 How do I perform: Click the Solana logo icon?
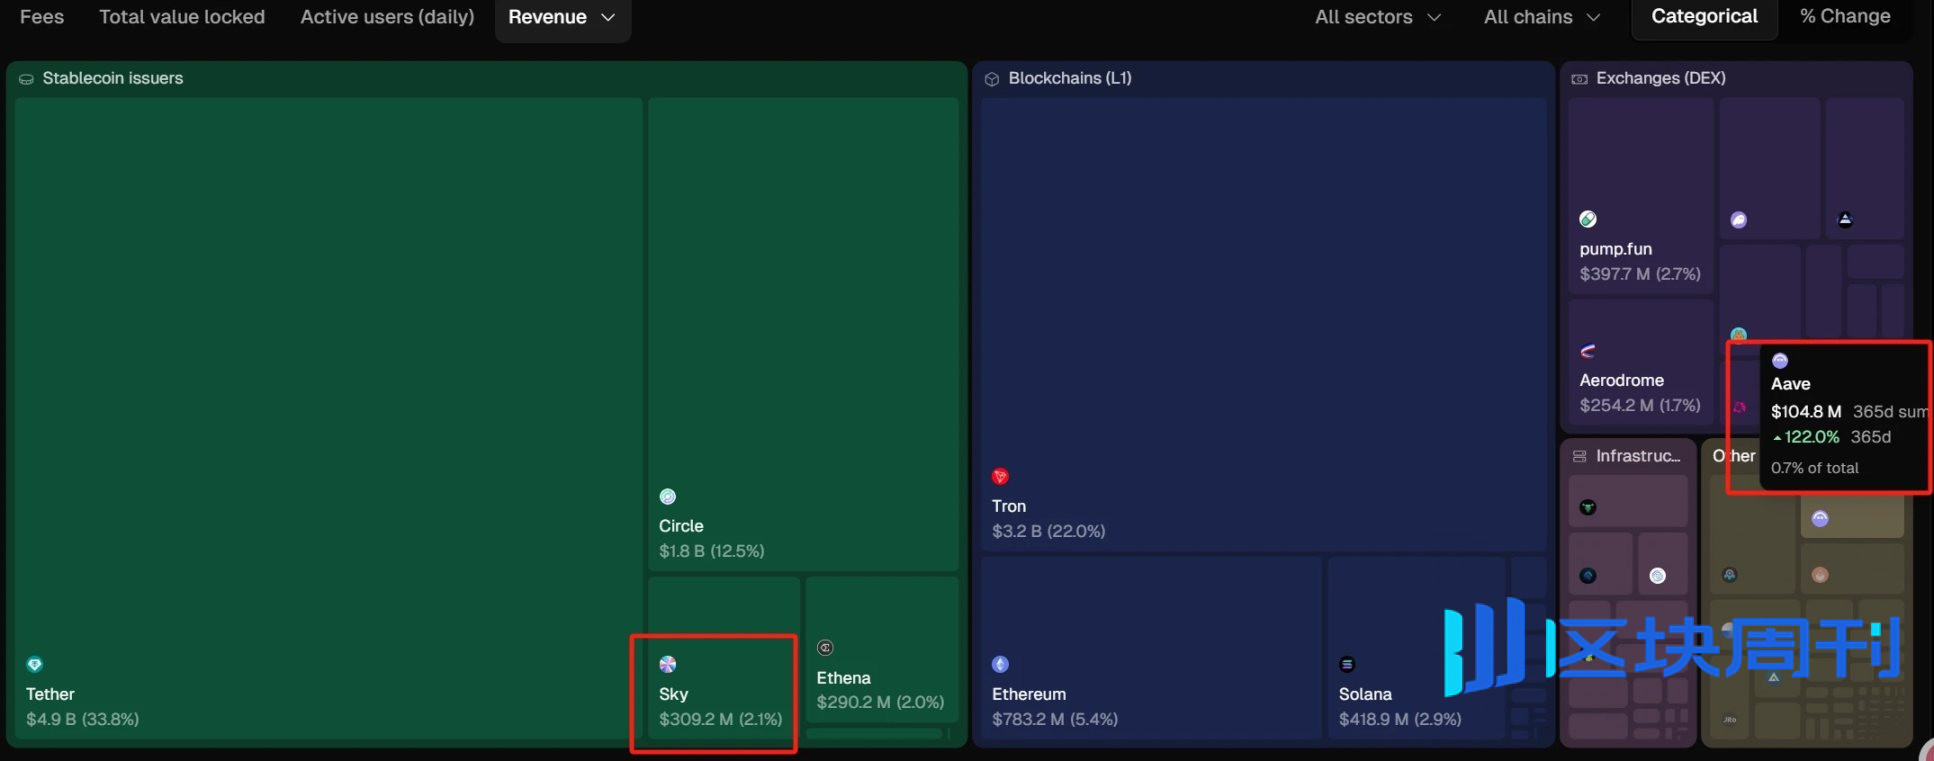point(1347,664)
